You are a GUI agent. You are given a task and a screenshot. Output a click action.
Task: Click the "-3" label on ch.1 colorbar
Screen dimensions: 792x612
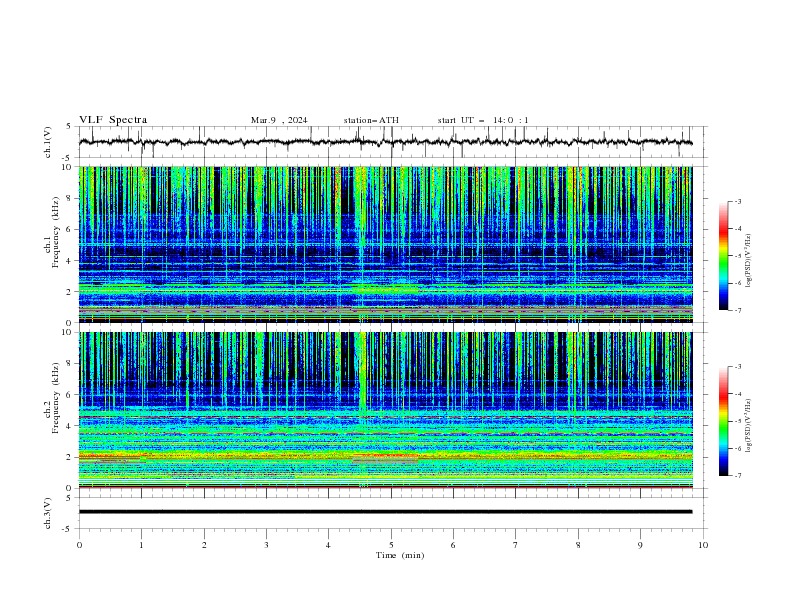pyautogui.click(x=737, y=201)
